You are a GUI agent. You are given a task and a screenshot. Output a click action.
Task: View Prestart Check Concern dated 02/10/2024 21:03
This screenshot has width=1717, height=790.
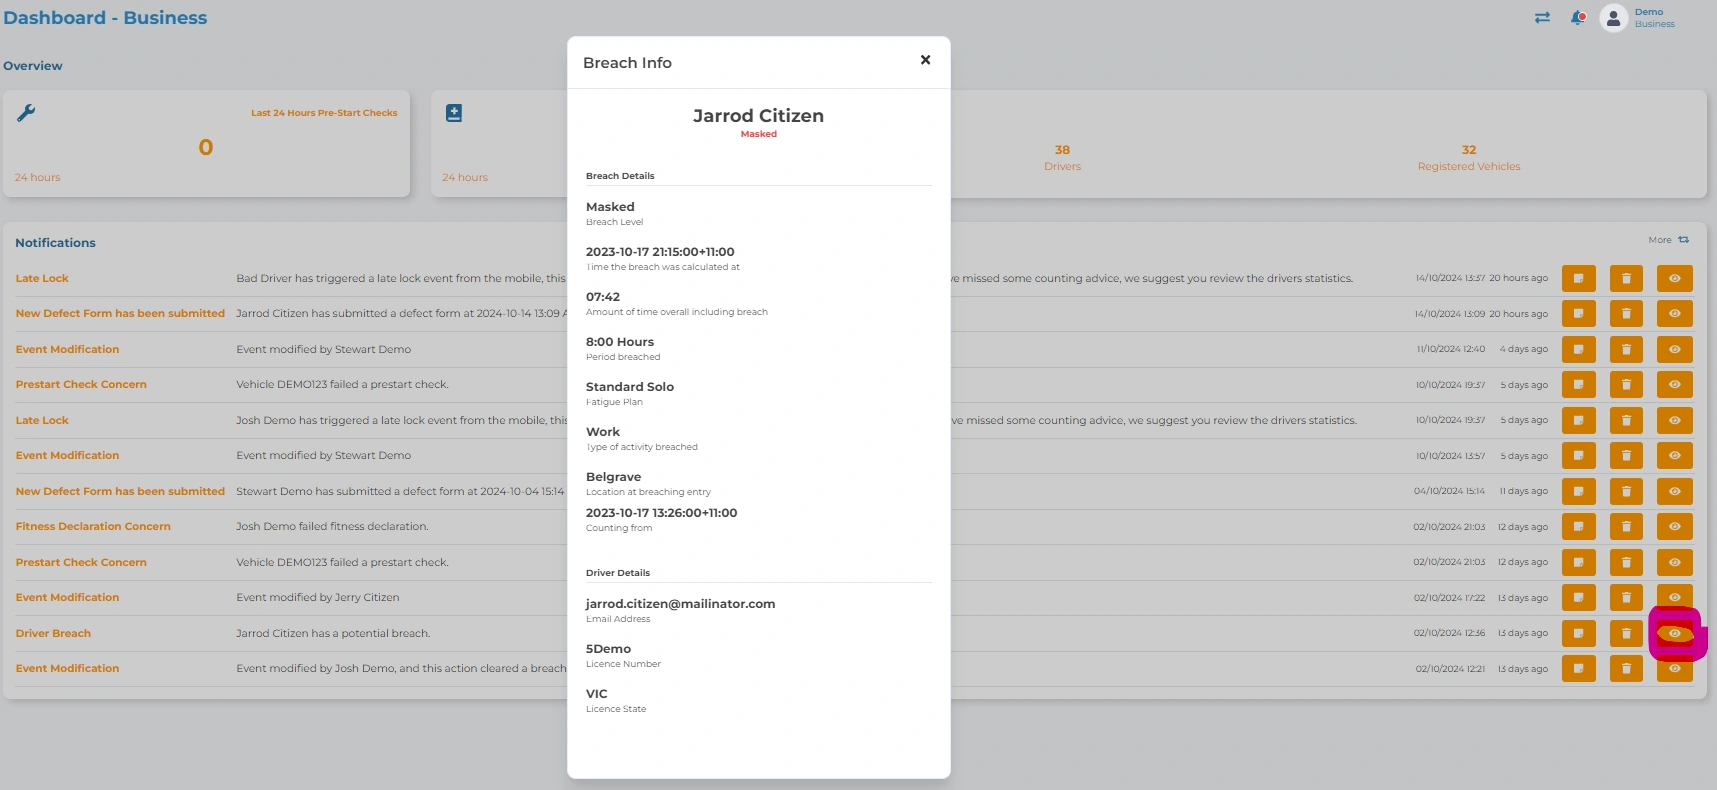pyautogui.click(x=1675, y=562)
